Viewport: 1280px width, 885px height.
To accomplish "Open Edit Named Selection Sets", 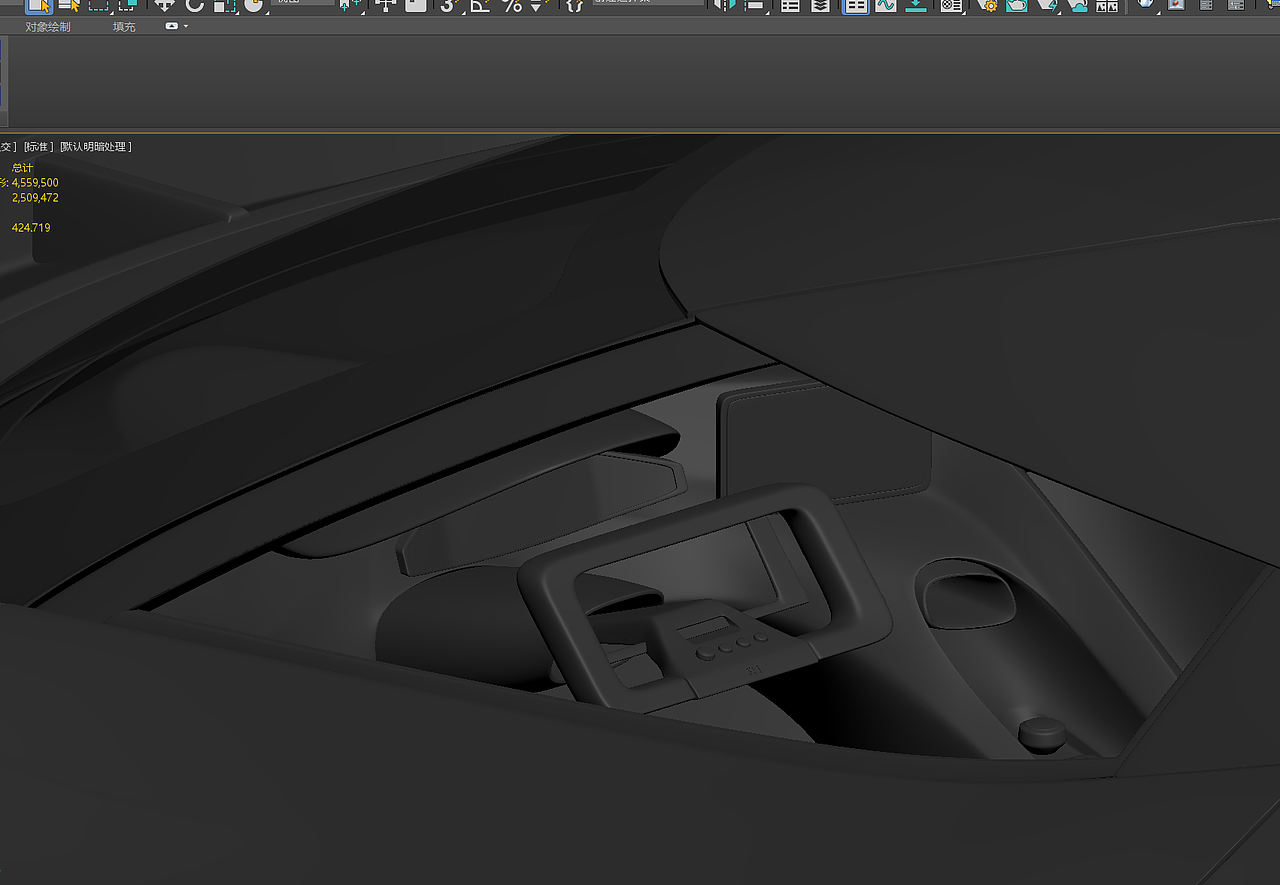I will [x=574, y=4].
